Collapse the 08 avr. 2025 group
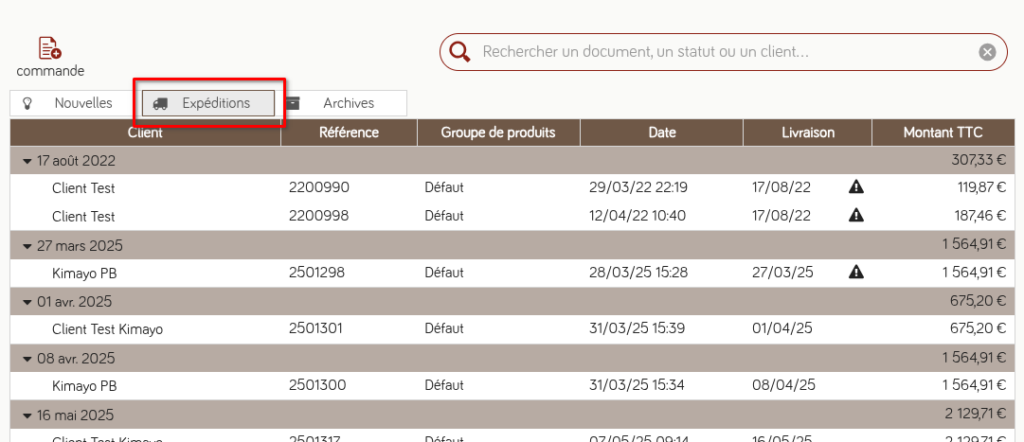This screenshot has height=442, width=1024. tap(26, 358)
